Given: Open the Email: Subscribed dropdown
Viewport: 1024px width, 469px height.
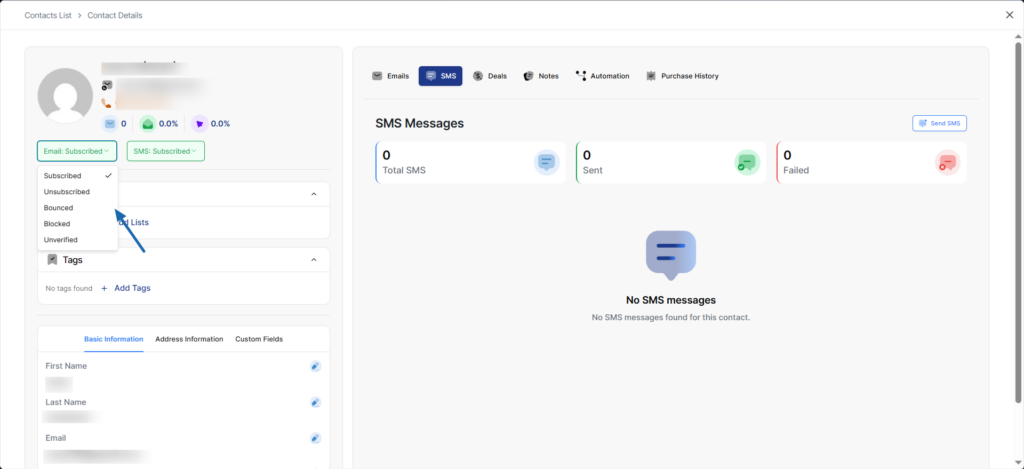Looking at the screenshot, I should (77, 151).
